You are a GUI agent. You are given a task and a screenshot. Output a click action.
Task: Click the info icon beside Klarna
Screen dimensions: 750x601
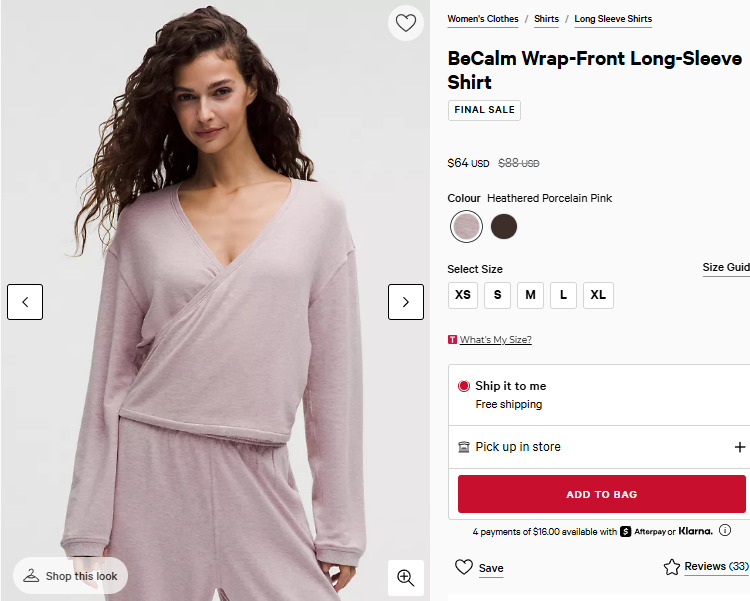(725, 531)
